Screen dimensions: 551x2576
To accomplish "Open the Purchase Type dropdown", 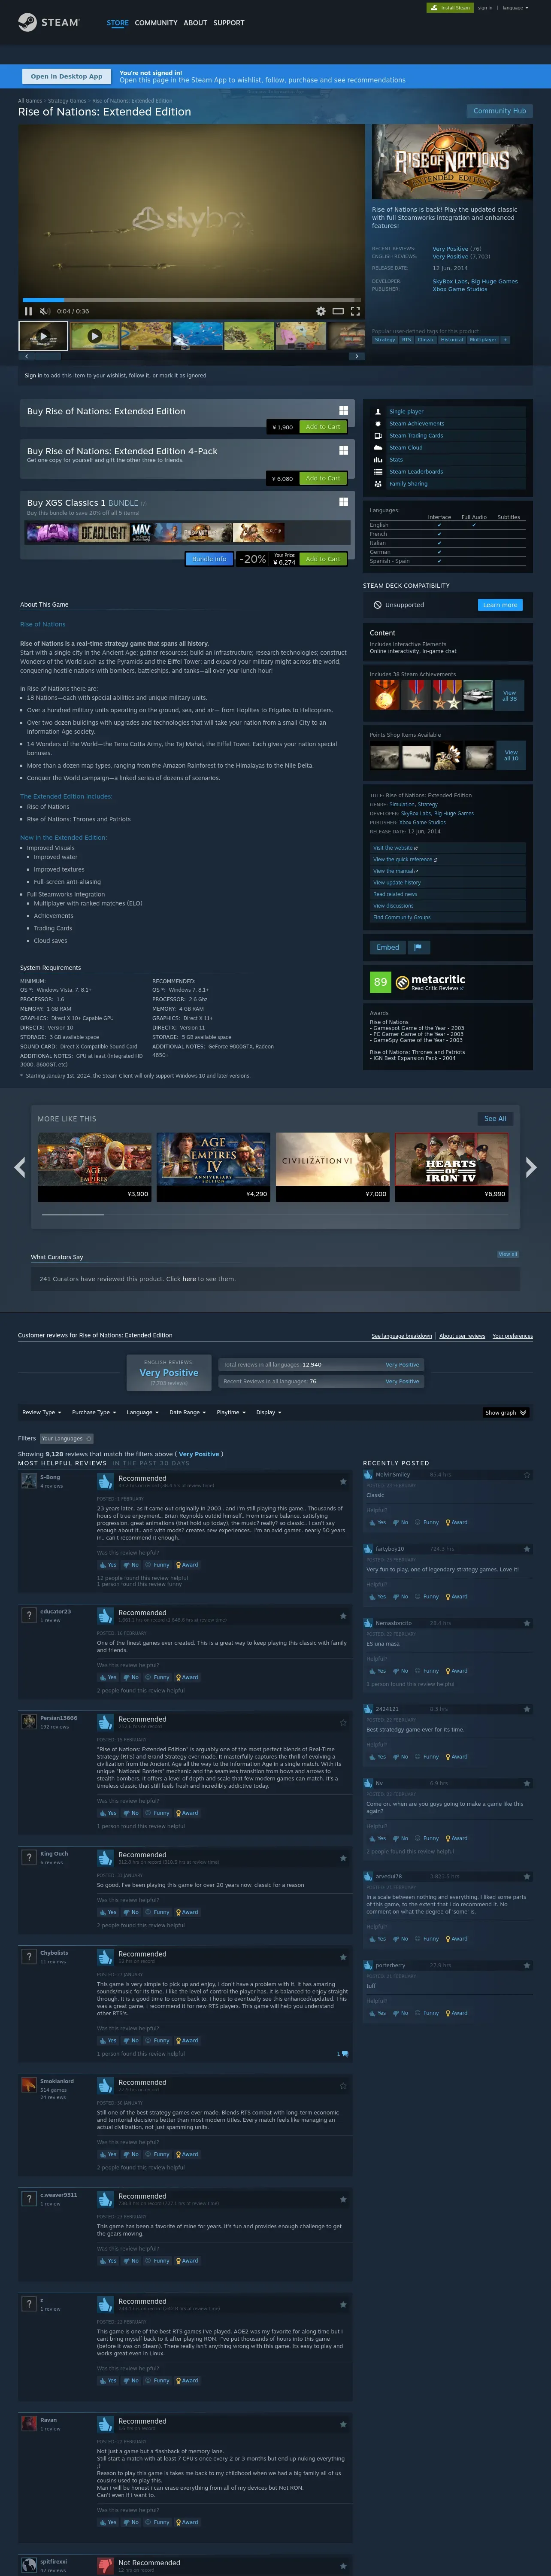I will (94, 1412).
